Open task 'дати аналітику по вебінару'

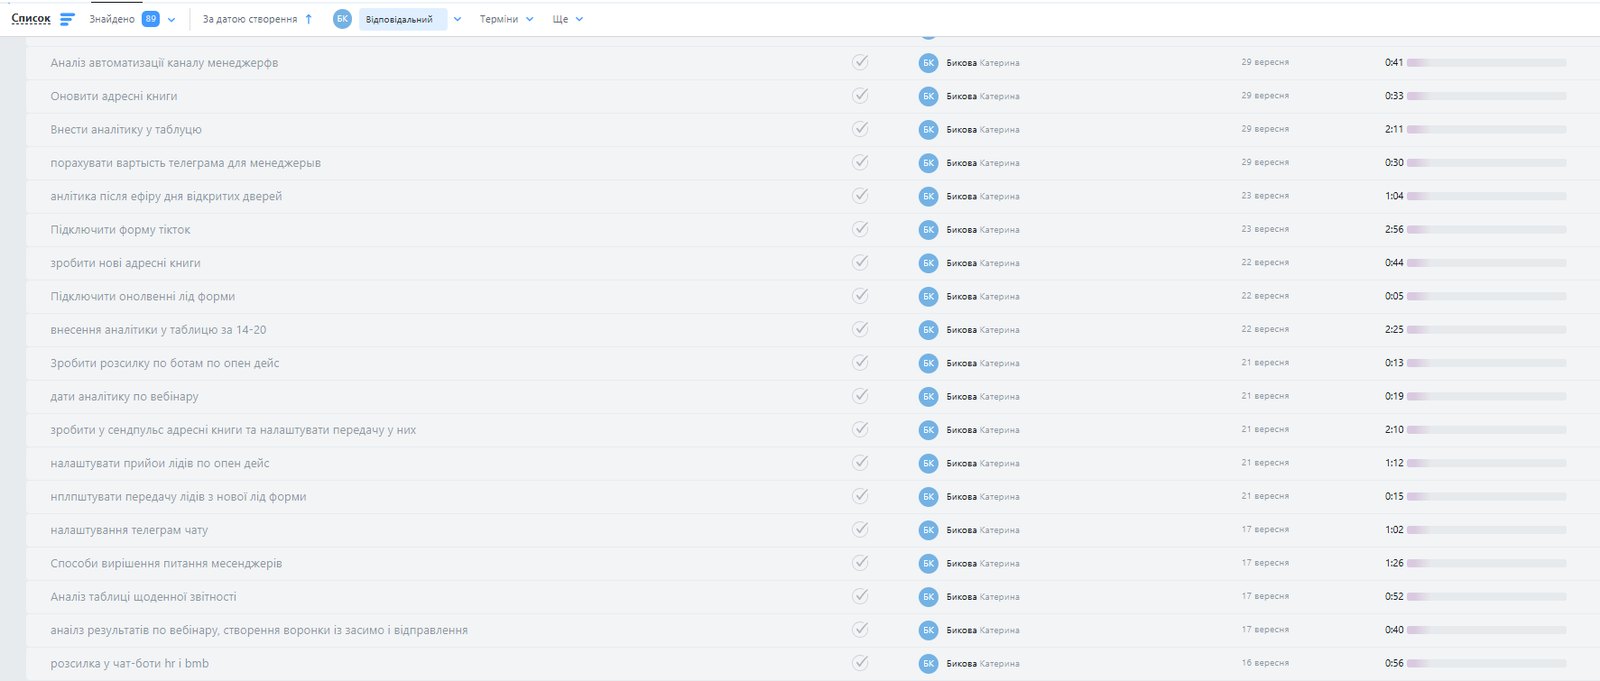[124, 397]
